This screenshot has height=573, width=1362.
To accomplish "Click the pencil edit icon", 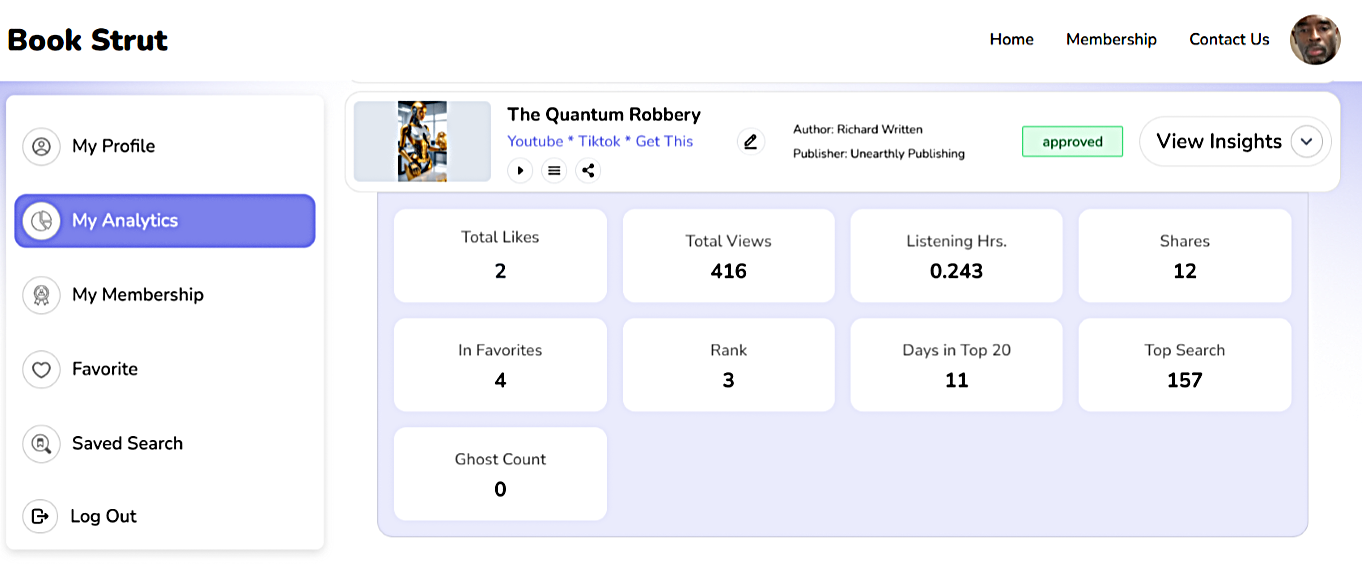I will [x=751, y=142].
